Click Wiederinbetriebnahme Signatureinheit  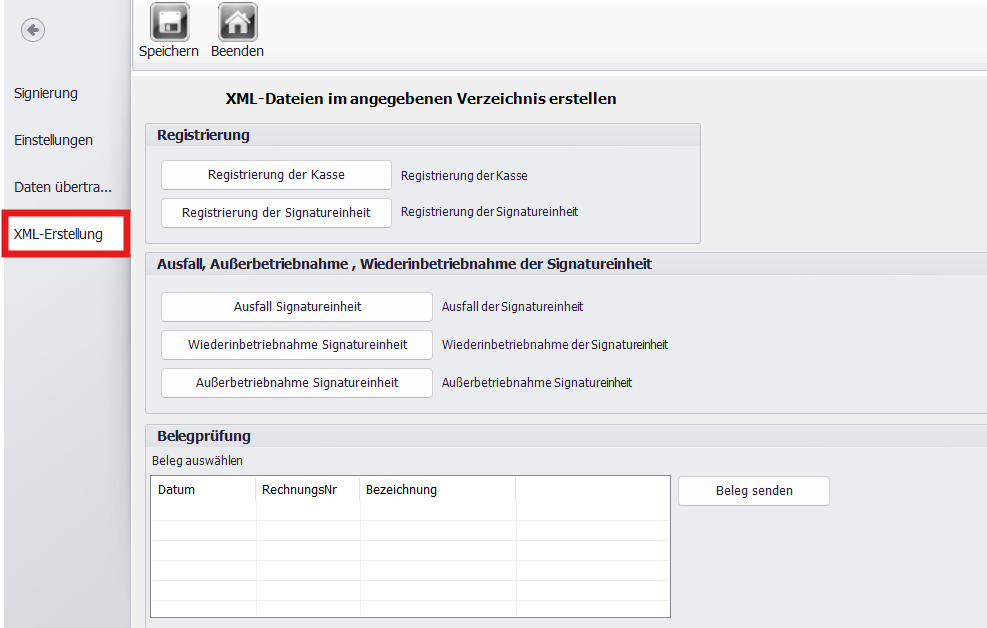point(296,344)
